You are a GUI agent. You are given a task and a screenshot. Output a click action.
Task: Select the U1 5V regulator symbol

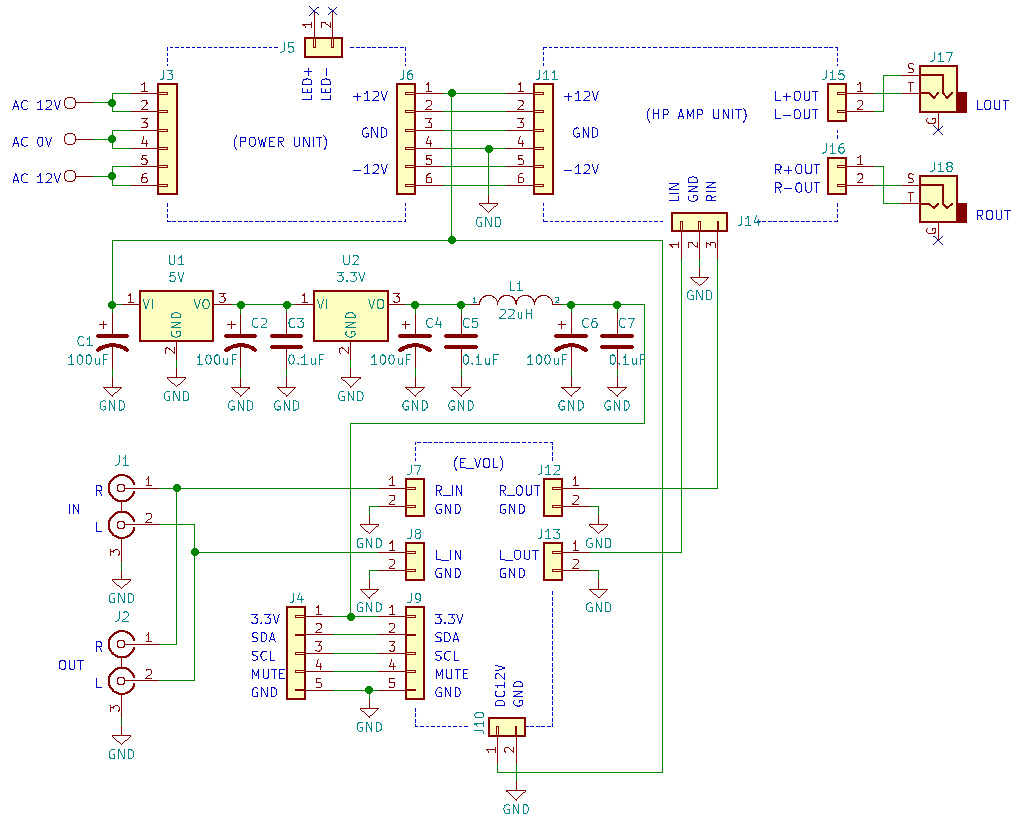(176, 316)
